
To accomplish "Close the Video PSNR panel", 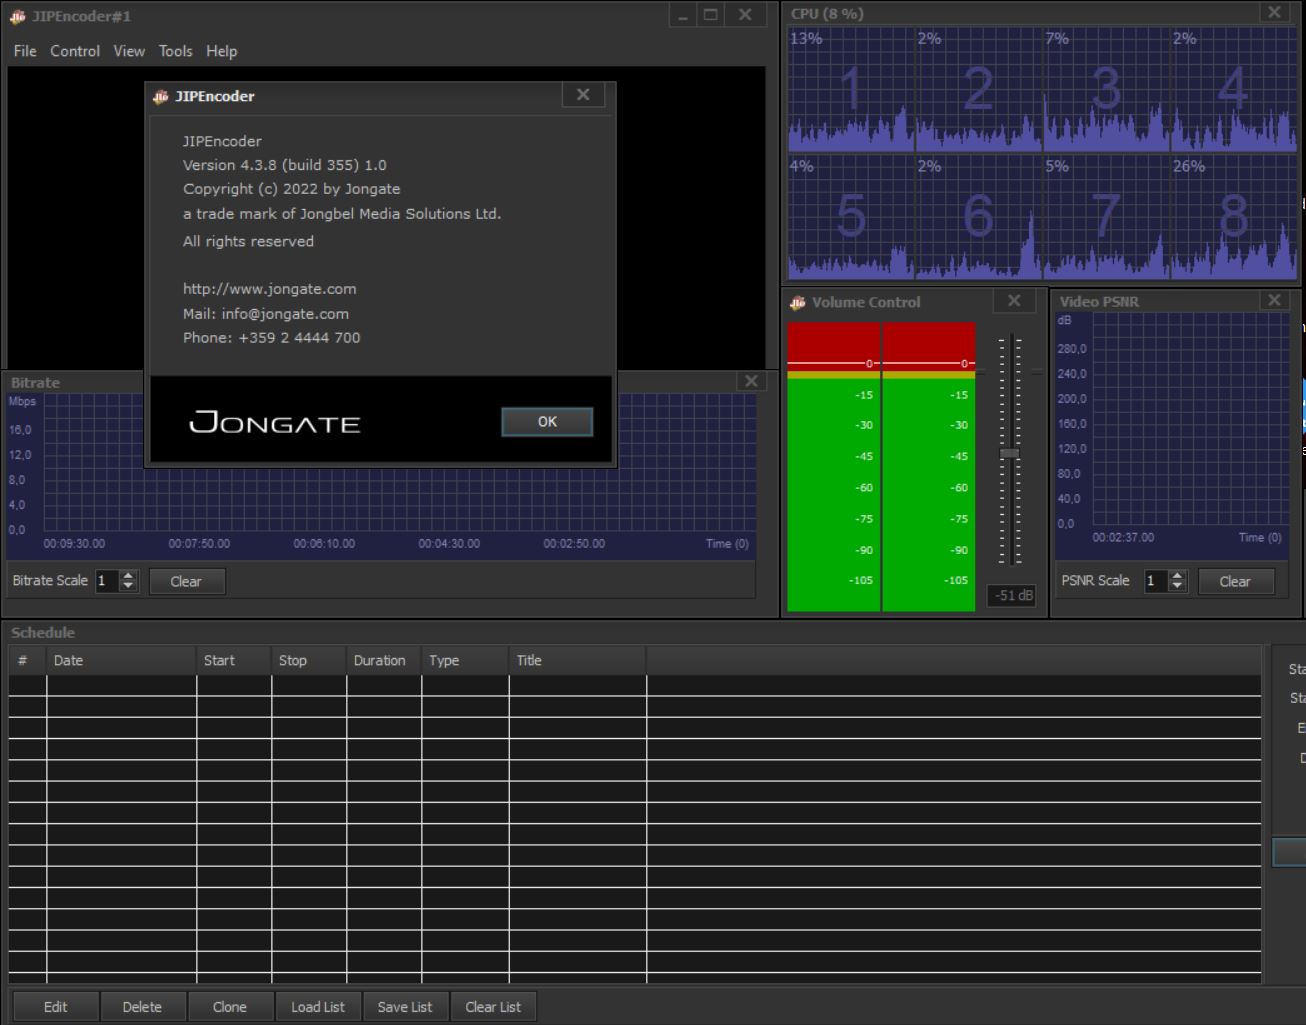I will (x=1274, y=300).
